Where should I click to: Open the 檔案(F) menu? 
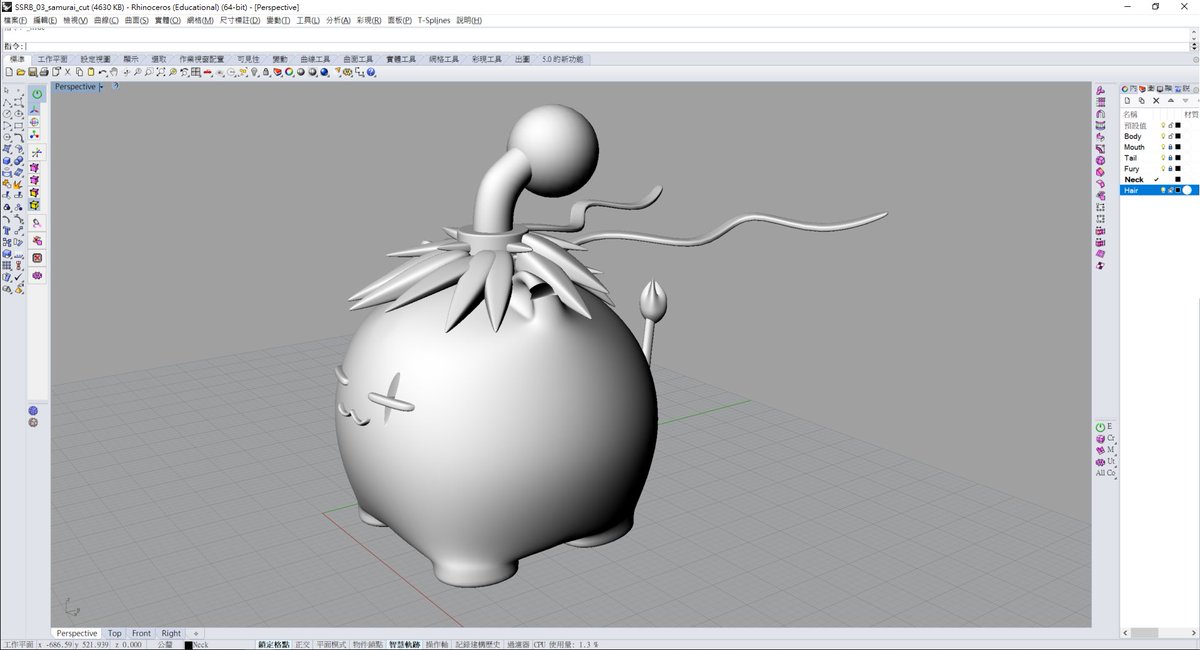(16, 20)
